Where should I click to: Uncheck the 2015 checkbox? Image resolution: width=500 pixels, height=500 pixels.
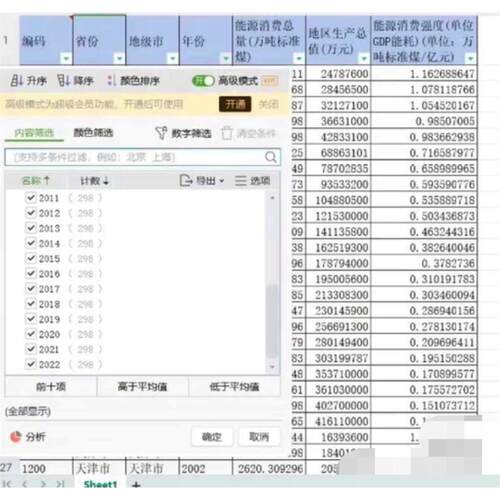[x=31, y=258]
